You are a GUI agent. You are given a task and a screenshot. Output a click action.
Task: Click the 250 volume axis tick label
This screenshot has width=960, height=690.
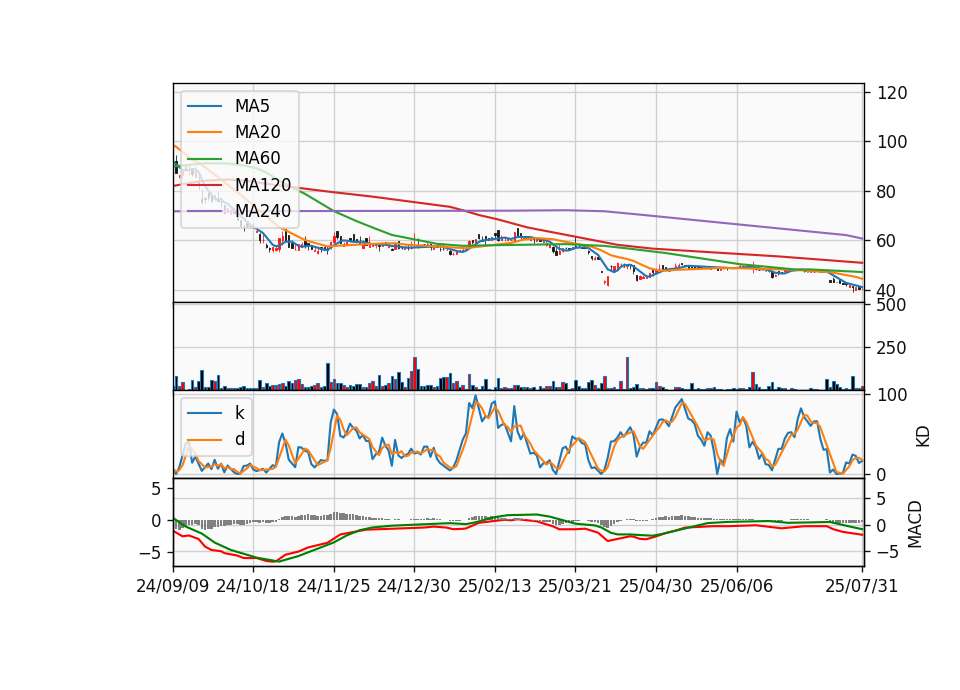click(891, 348)
